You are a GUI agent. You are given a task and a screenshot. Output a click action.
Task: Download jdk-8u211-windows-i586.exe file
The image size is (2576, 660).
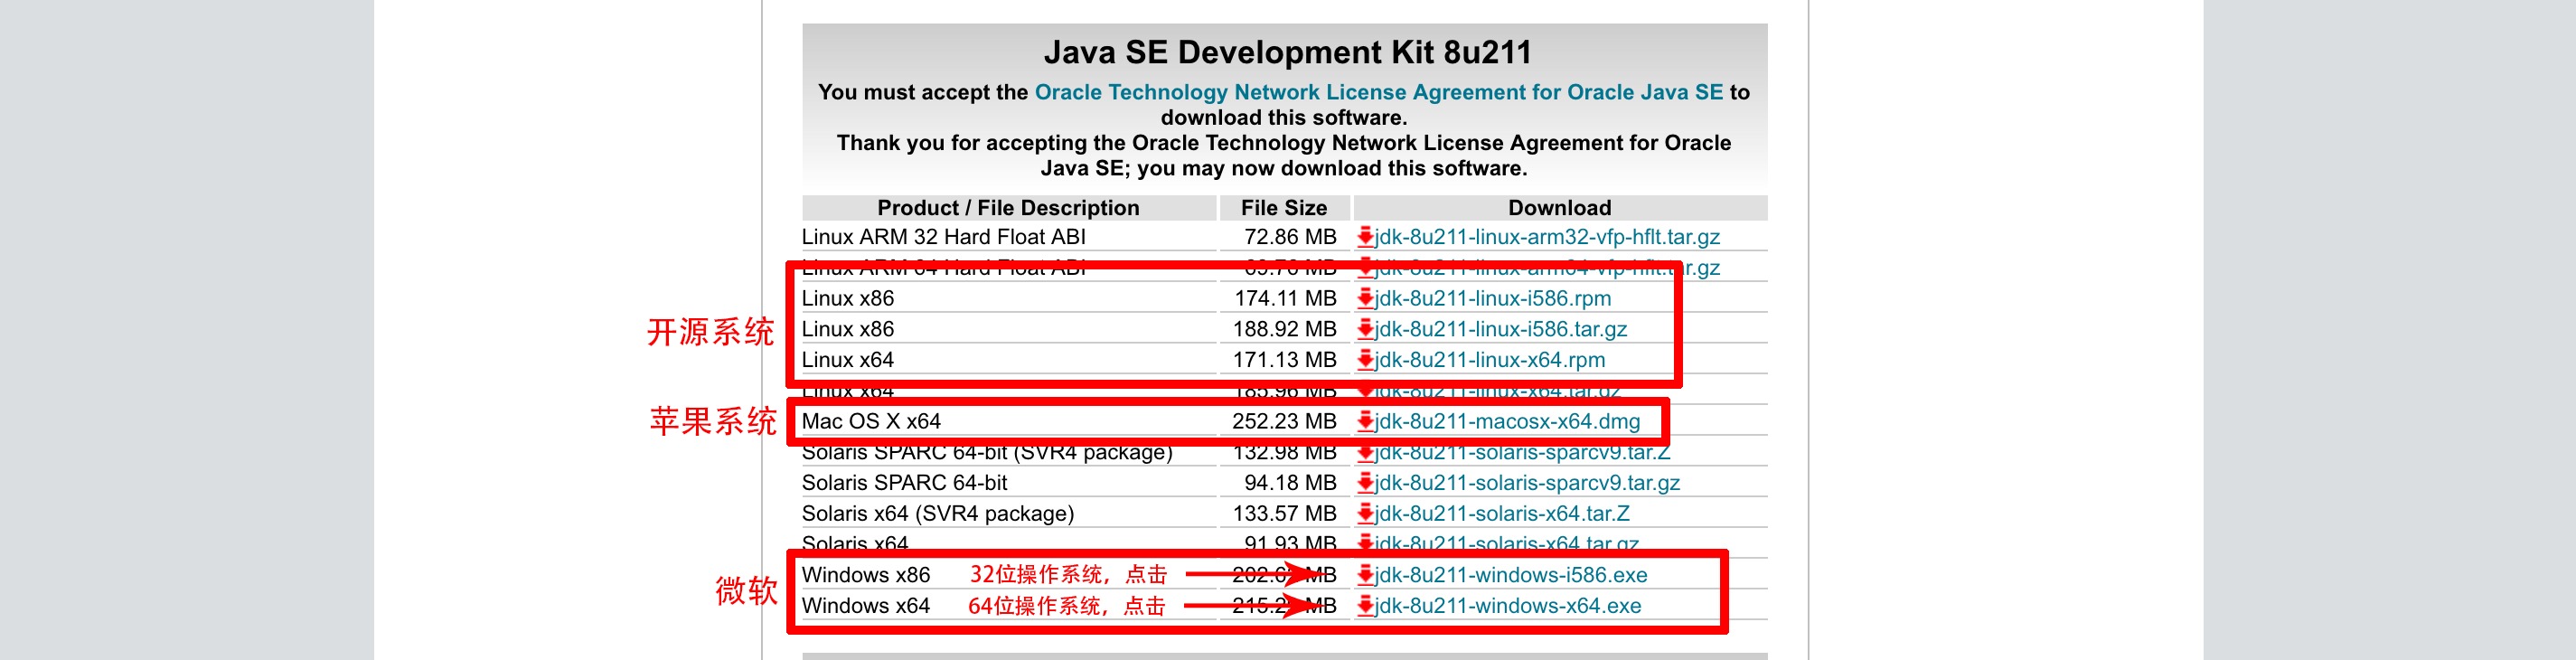click(x=1510, y=575)
